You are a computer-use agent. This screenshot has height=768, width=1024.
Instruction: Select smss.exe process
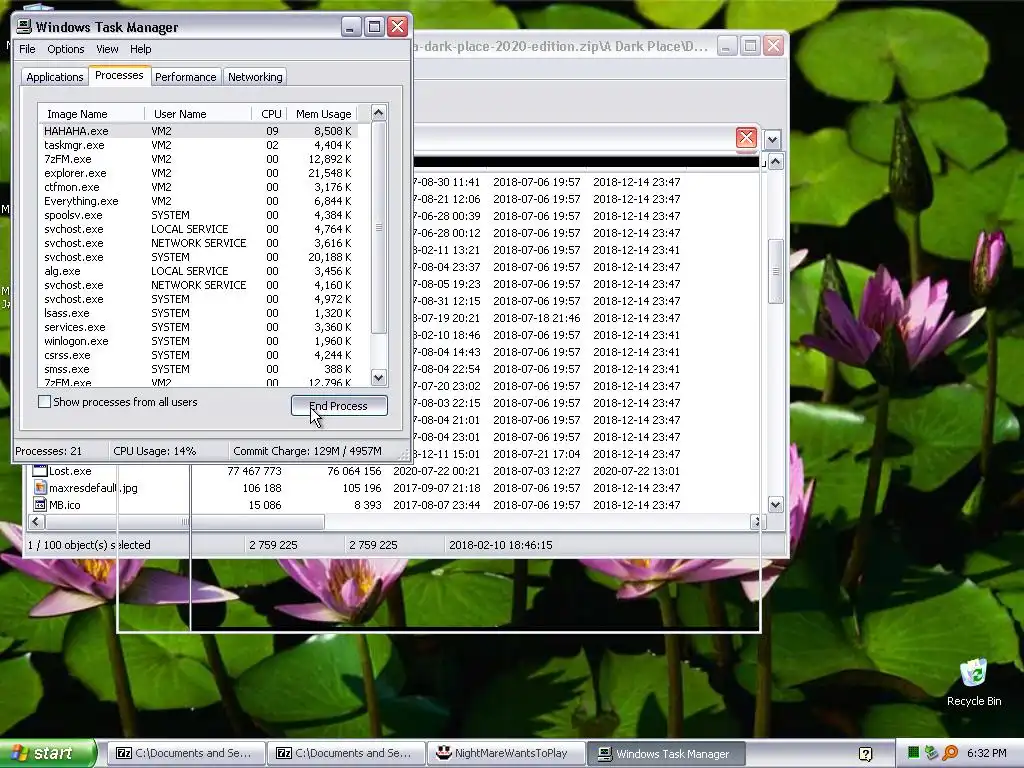(x=199, y=369)
